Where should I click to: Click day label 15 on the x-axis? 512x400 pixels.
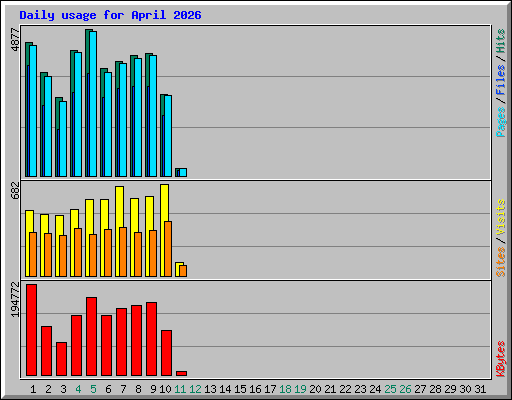[240, 389]
